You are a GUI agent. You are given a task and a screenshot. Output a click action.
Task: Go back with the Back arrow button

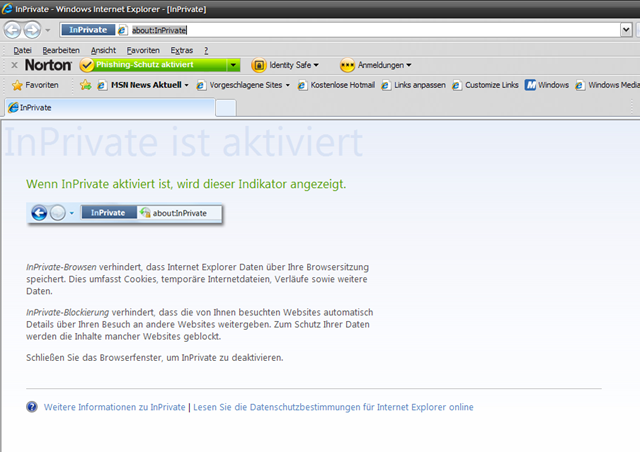12,30
